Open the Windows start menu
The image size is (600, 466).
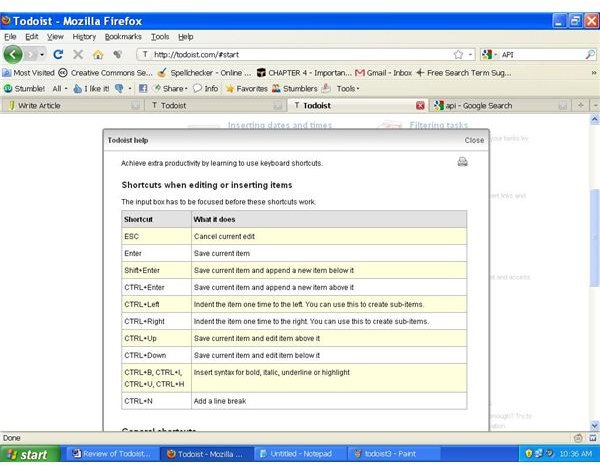30,454
